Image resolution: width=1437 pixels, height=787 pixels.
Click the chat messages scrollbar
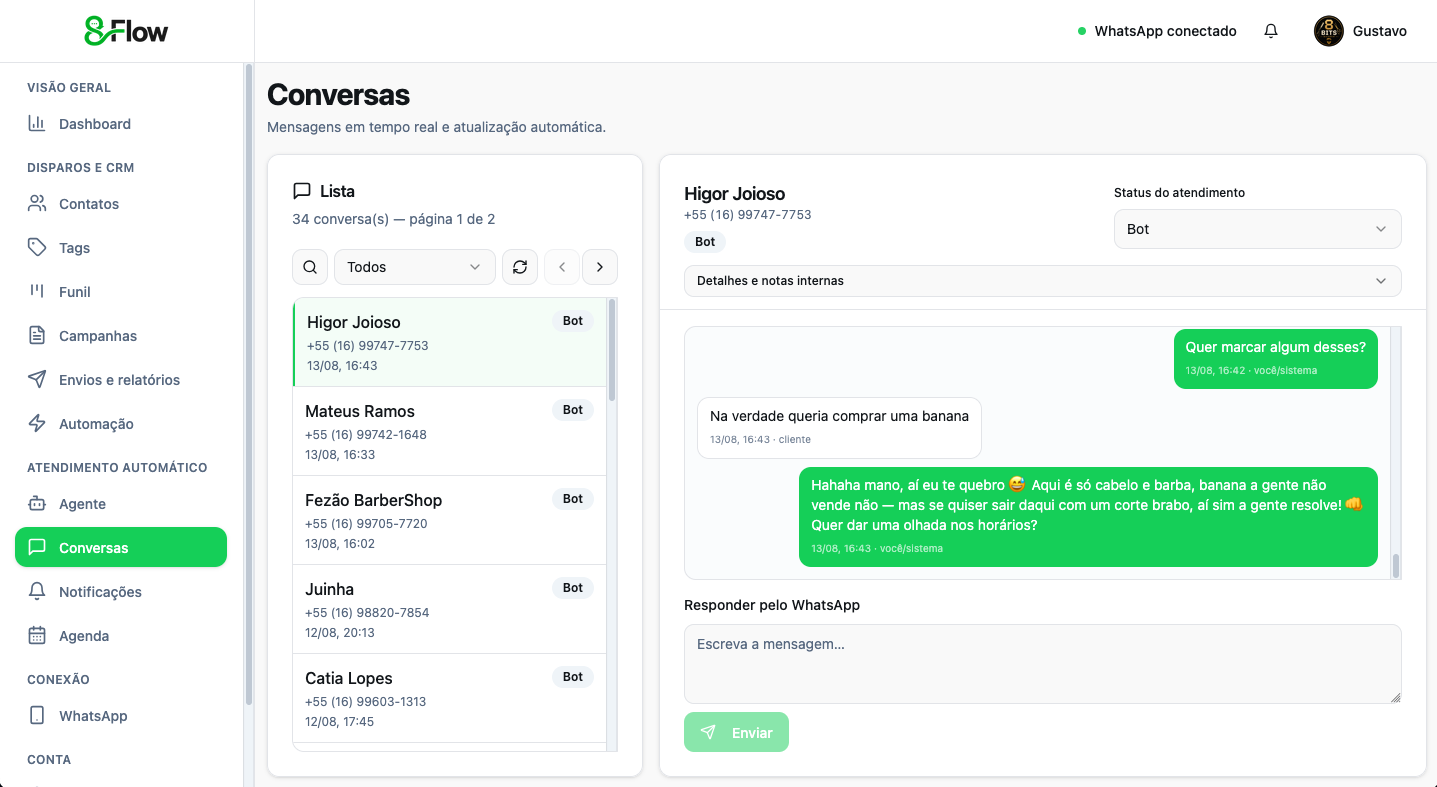click(1396, 564)
